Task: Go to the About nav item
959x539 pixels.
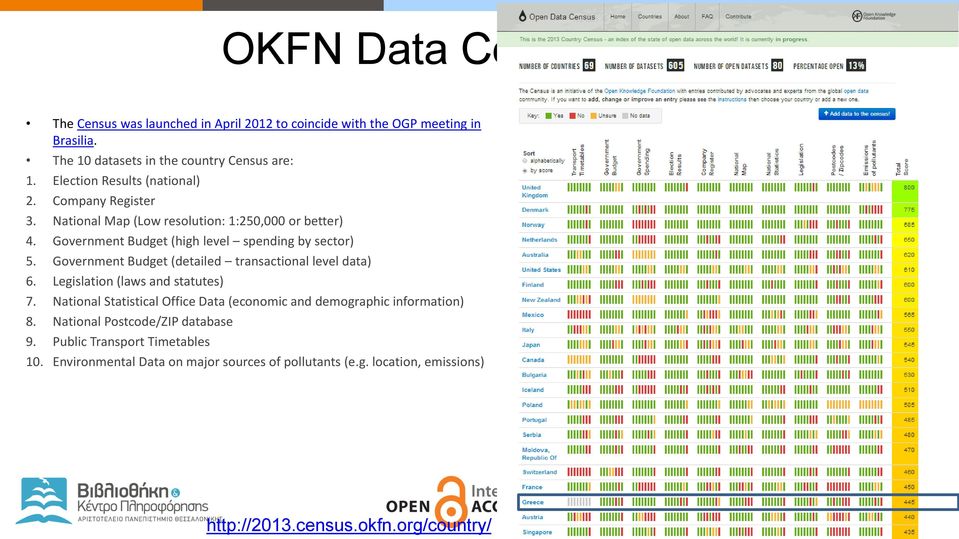Action: [681, 17]
